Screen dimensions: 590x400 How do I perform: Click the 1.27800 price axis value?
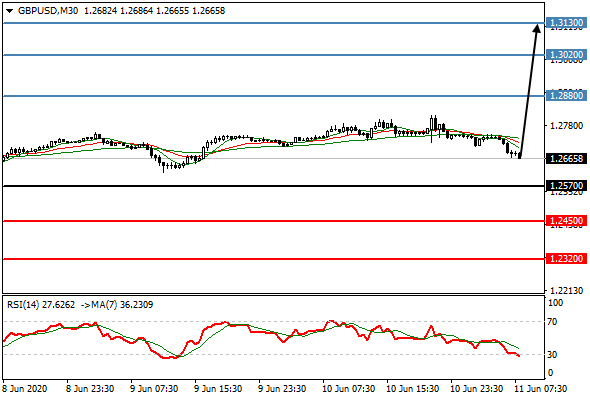click(x=566, y=125)
